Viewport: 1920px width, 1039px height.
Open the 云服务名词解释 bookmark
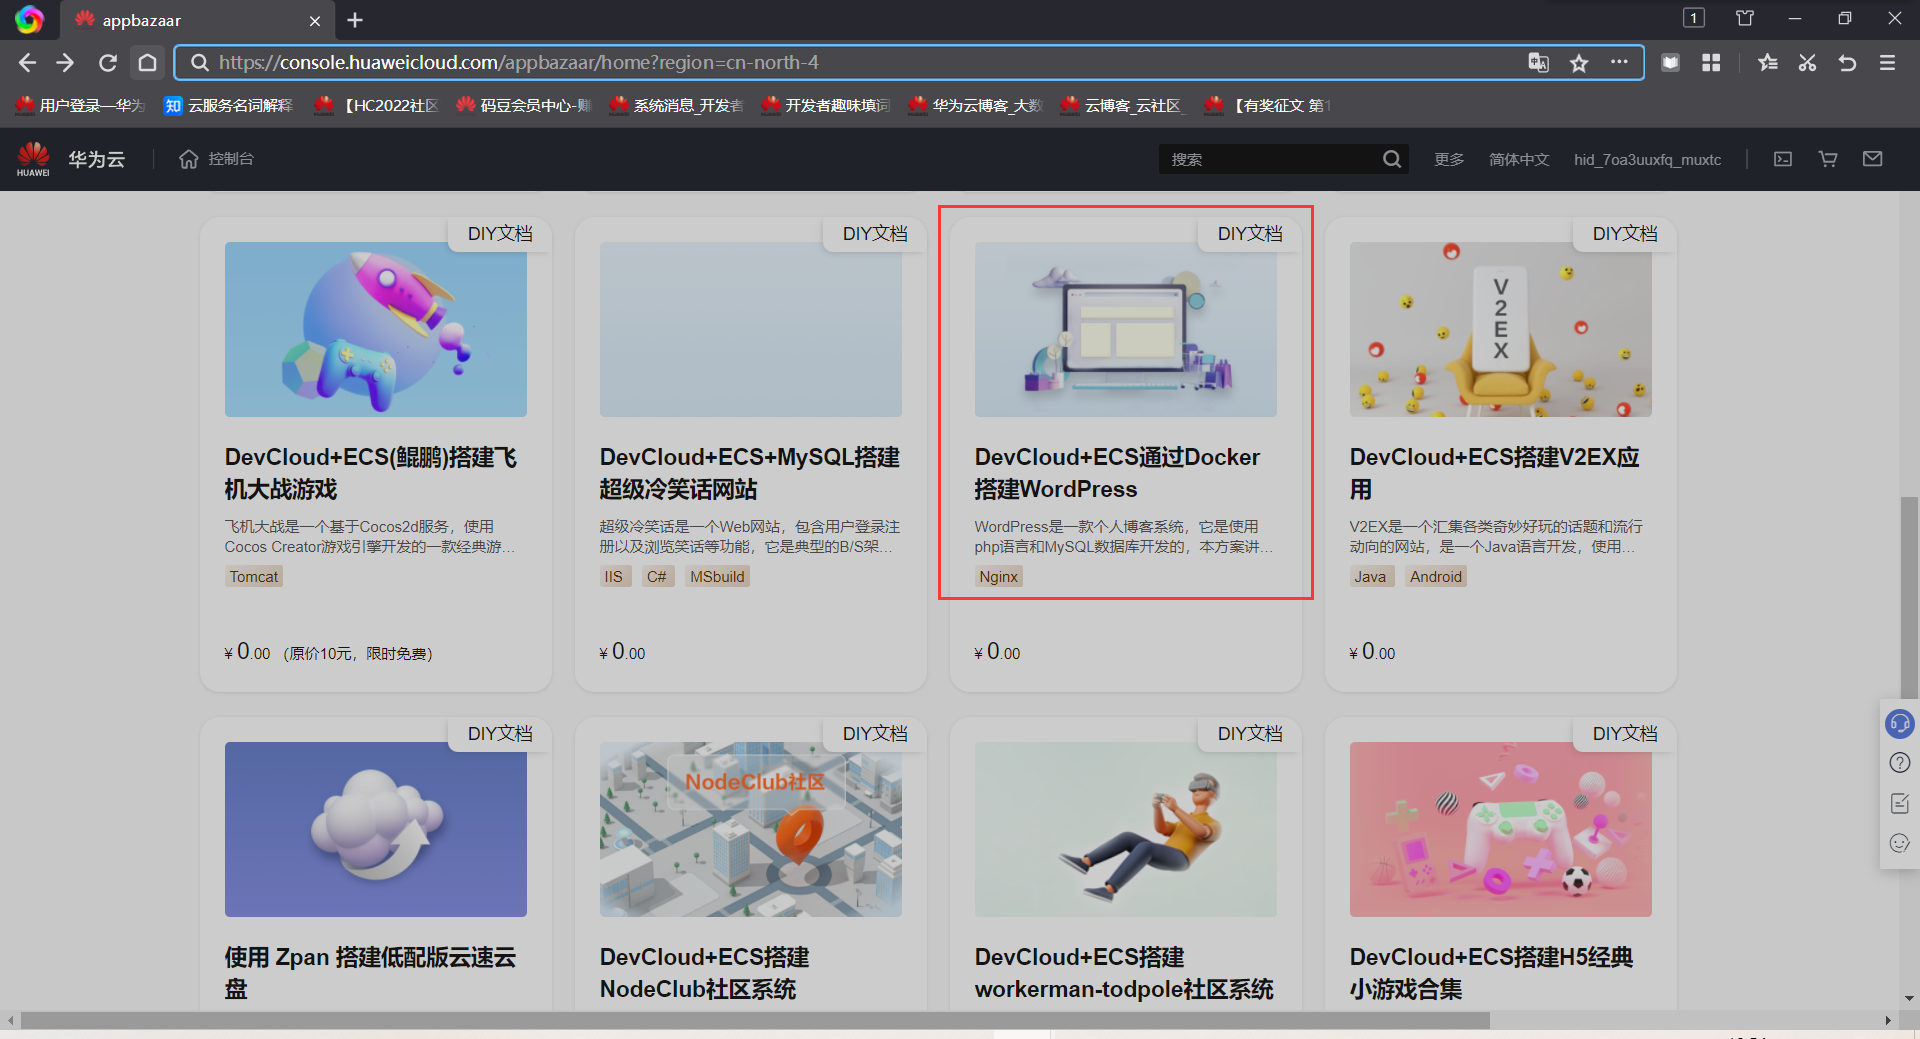[228, 105]
